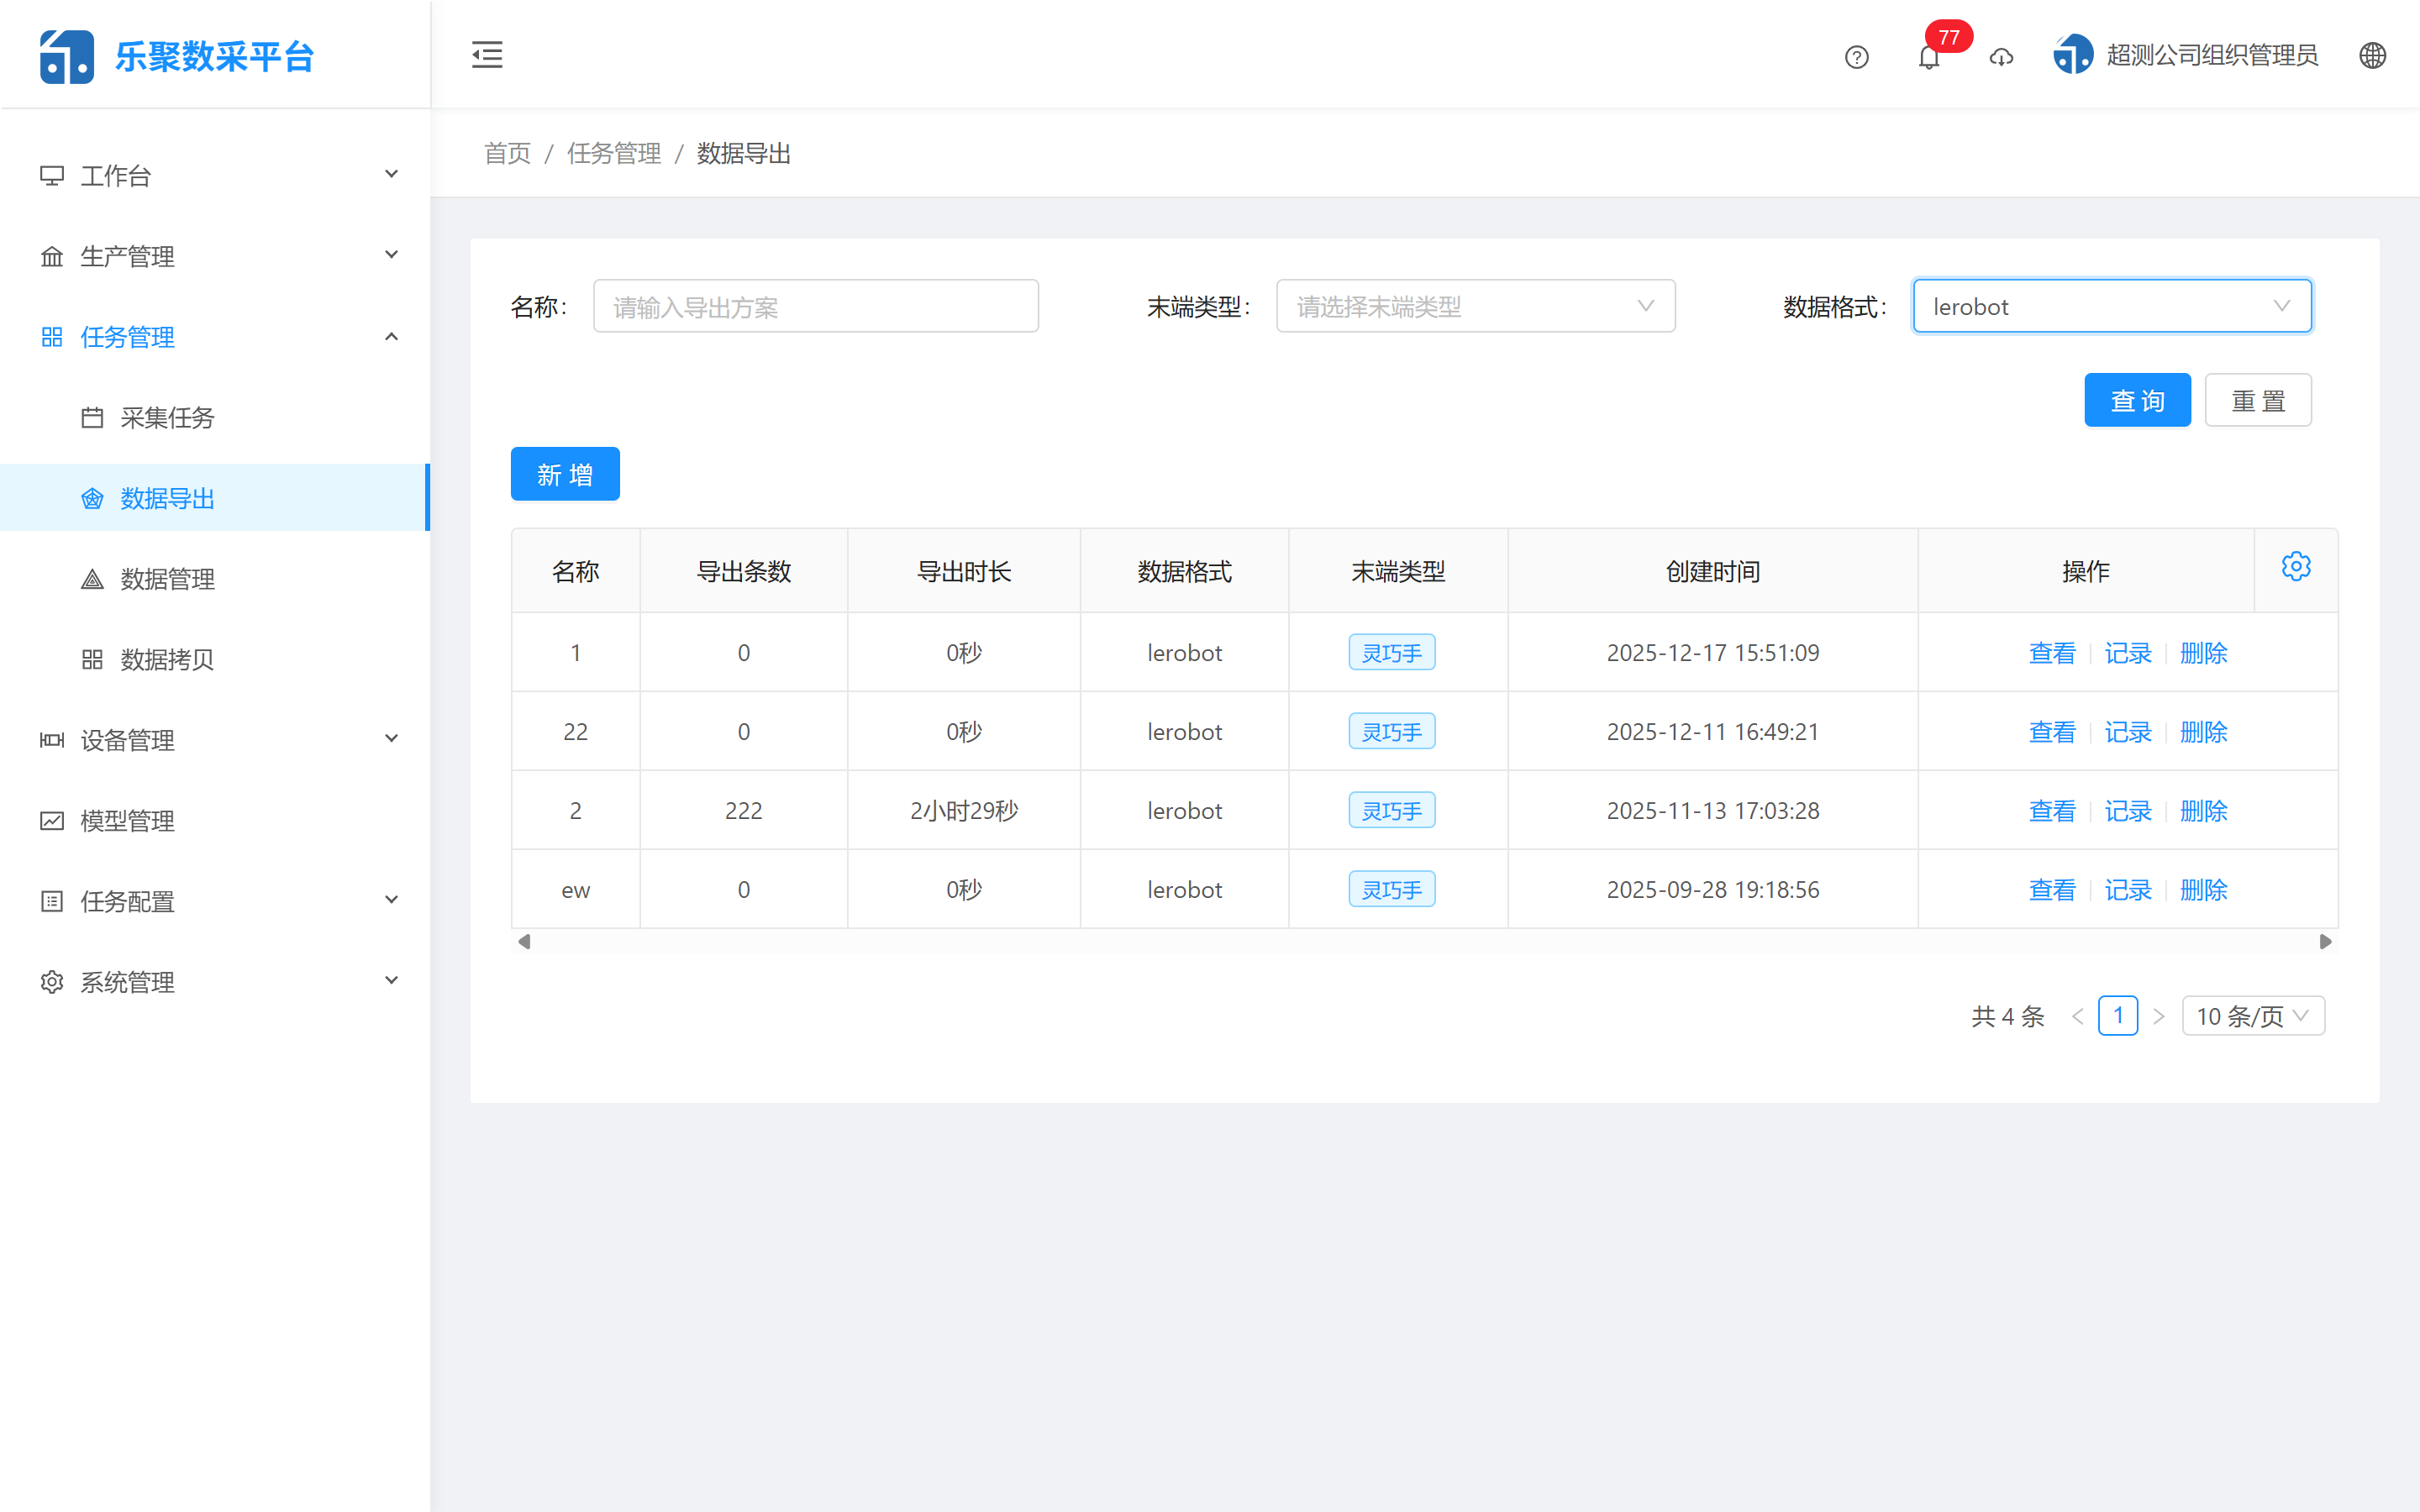Open the lerobot 数据格式 dropdown

[2111, 305]
